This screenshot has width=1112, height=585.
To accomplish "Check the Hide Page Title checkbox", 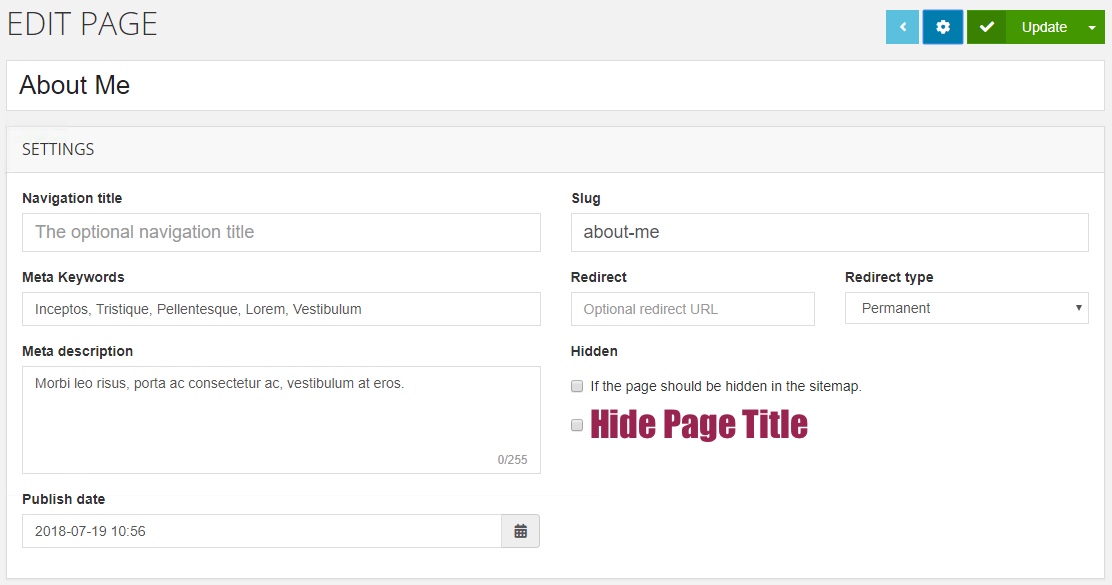I will [577, 425].
